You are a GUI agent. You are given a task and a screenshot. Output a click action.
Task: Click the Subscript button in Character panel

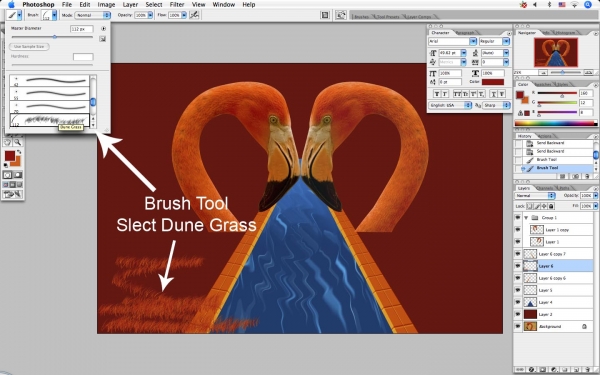(481, 93)
